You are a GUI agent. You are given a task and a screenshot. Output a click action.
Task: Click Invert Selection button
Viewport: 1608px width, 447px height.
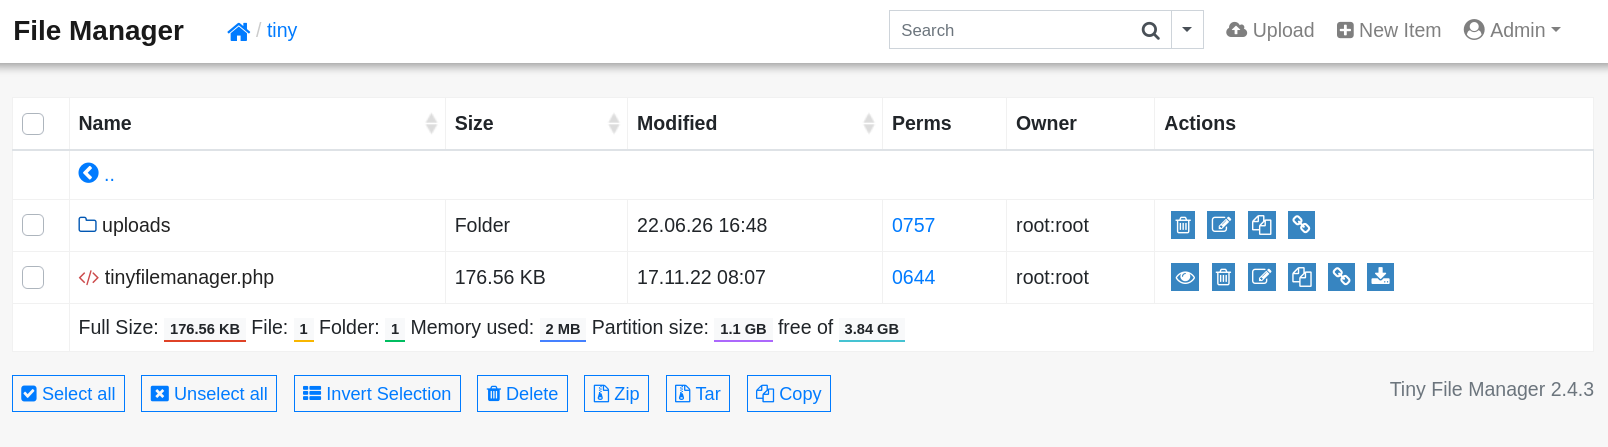pyautogui.click(x=377, y=393)
